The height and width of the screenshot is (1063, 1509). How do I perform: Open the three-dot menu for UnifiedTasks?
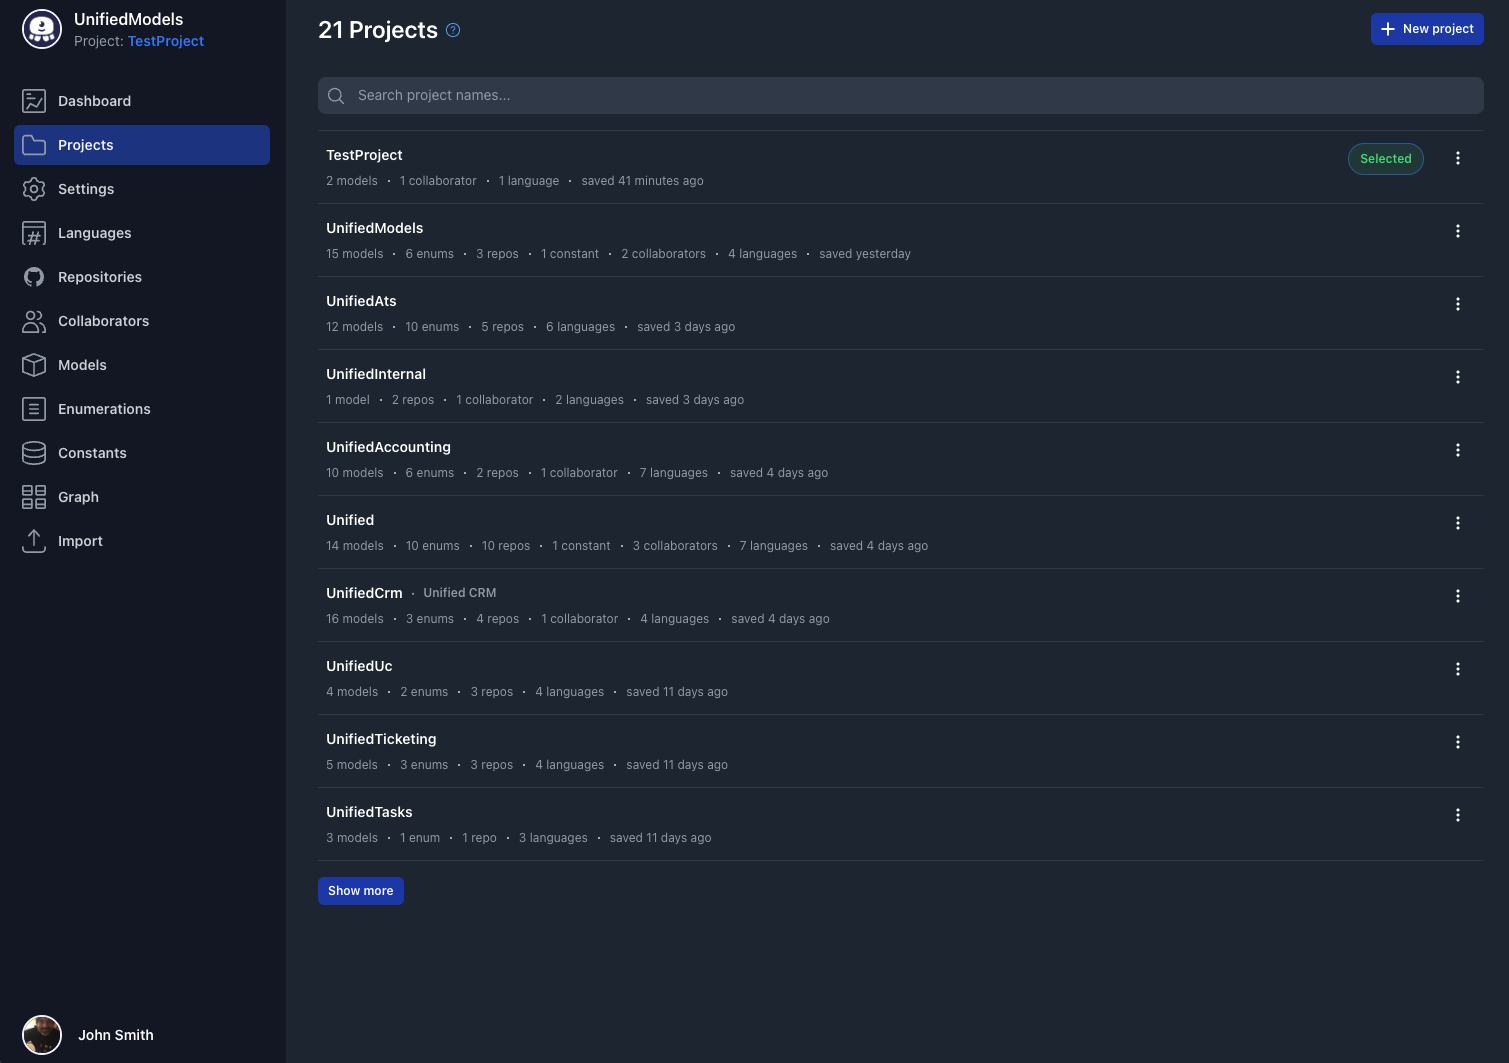click(x=1458, y=815)
